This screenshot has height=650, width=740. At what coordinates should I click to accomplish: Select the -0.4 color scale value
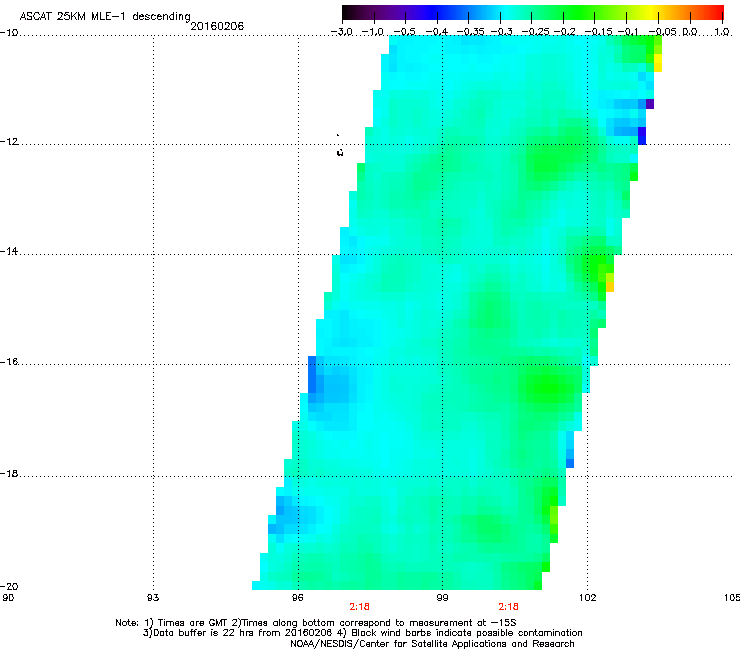click(437, 32)
